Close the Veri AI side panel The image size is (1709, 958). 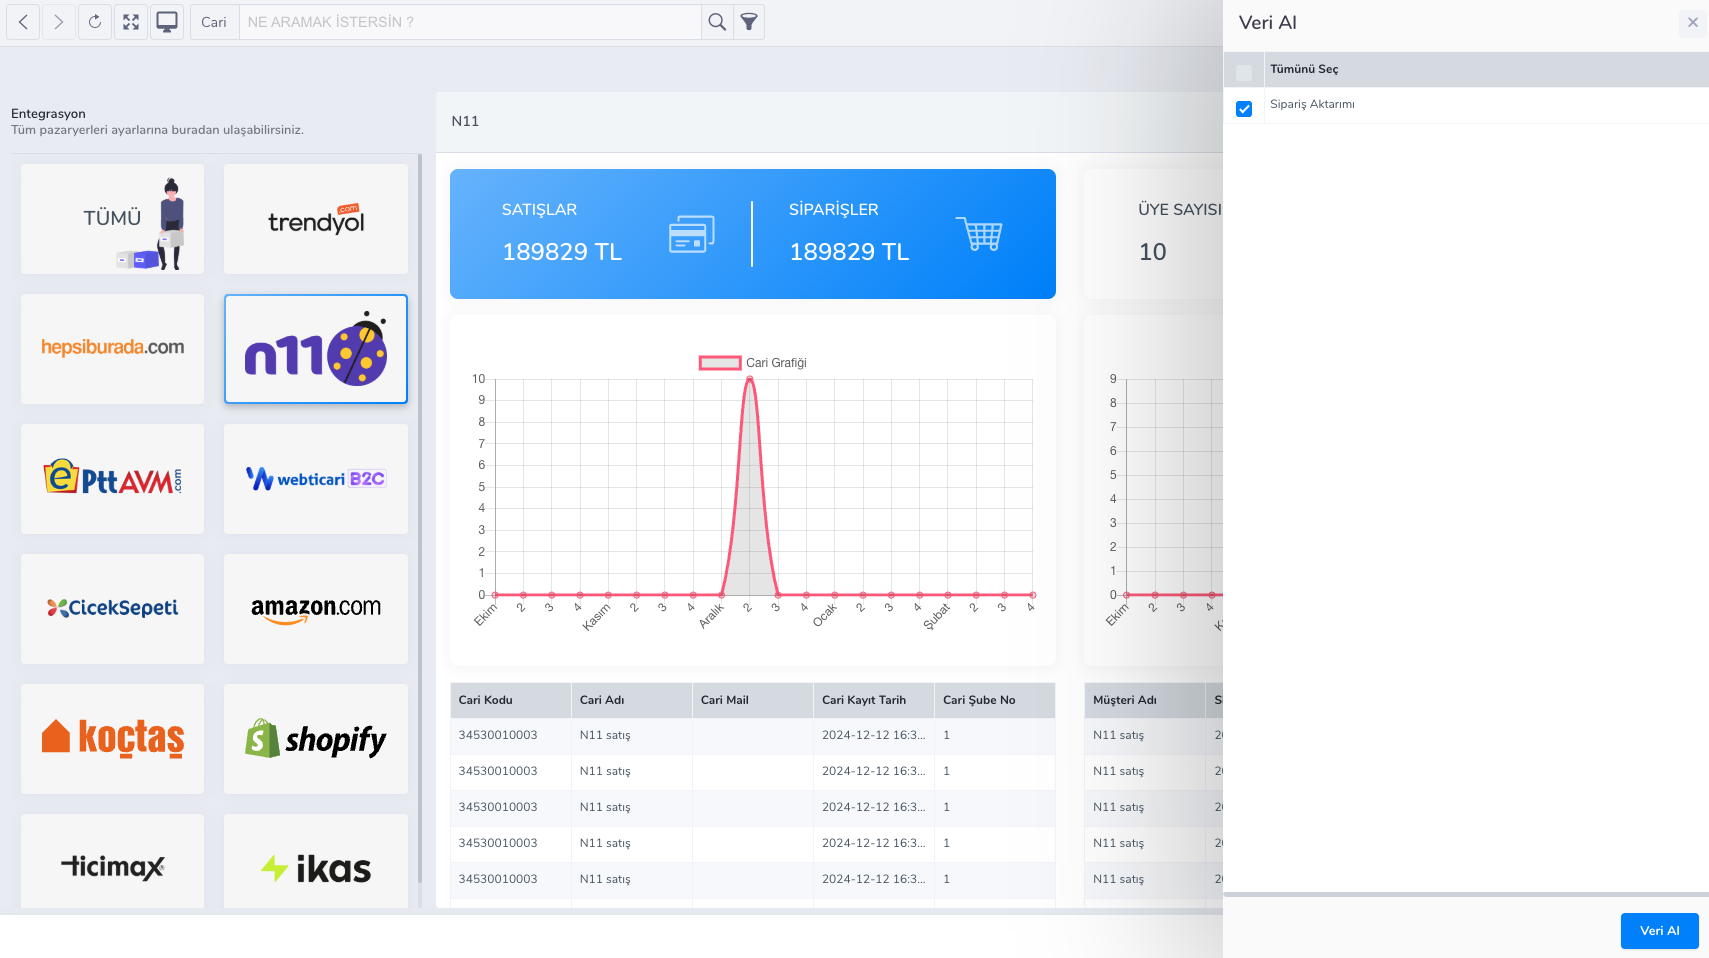pyautogui.click(x=1693, y=22)
